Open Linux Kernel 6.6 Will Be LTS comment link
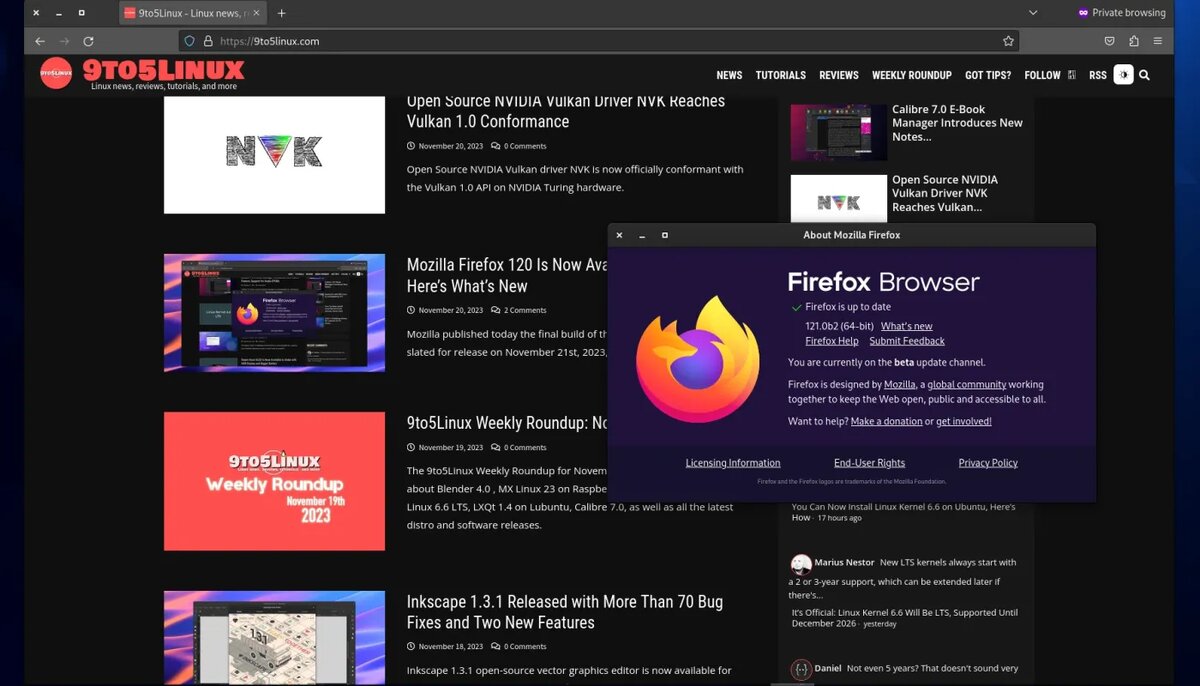Viewport: 1200px width, 686px height. pyautogui.click(x=904, y=618)
